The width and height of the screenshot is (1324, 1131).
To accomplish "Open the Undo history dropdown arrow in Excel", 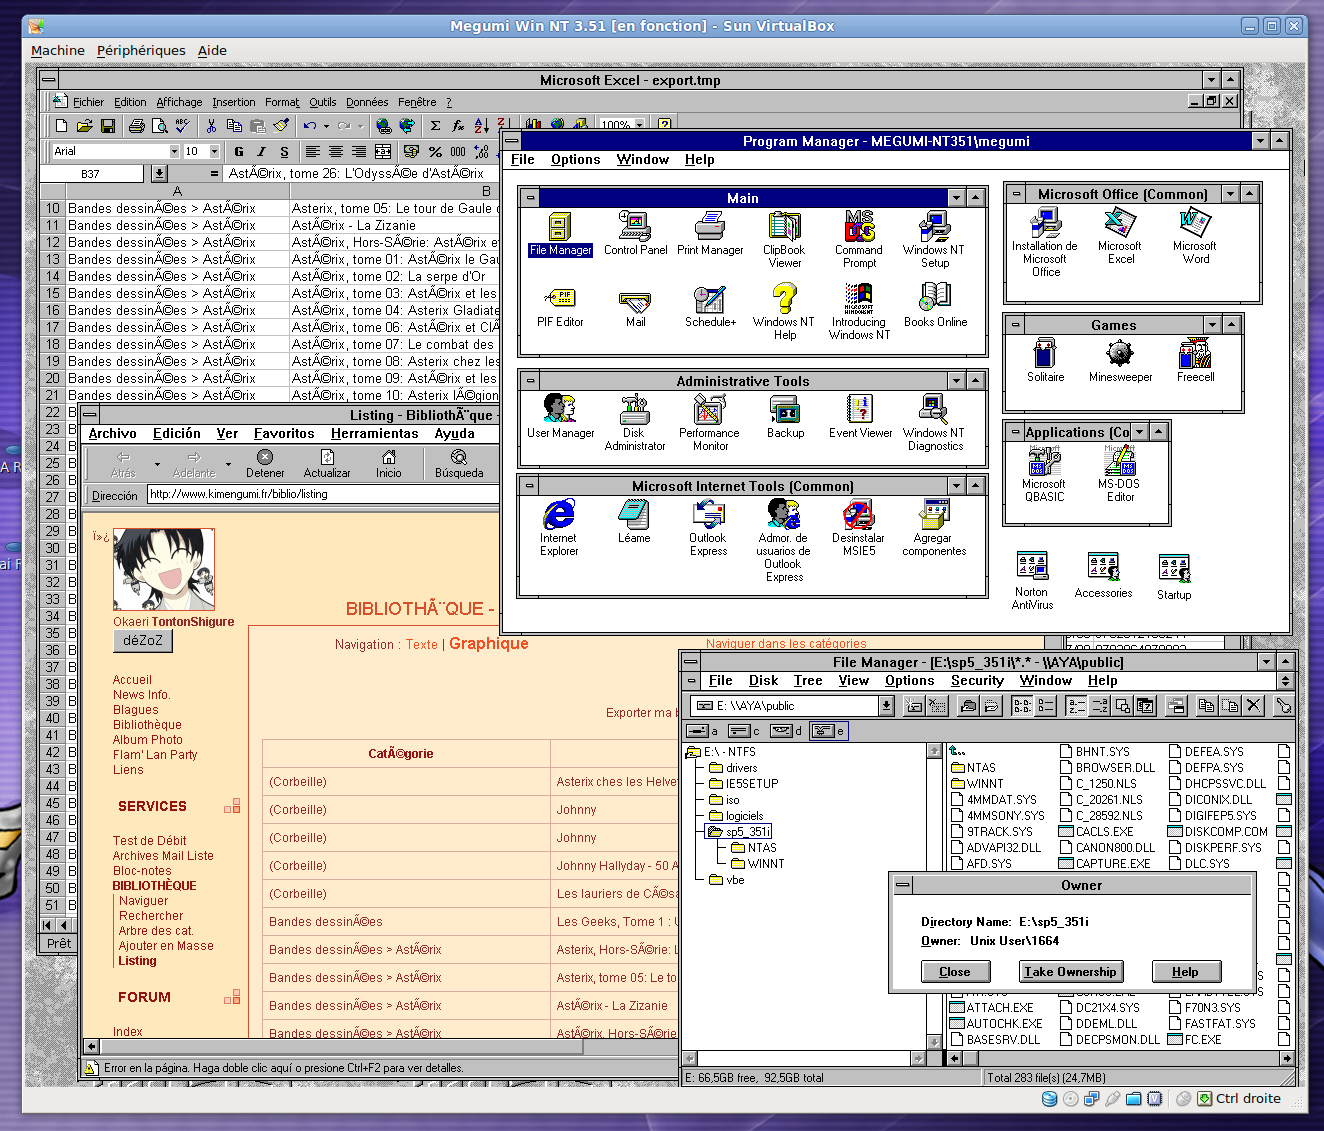I will [x=326, y=126].
